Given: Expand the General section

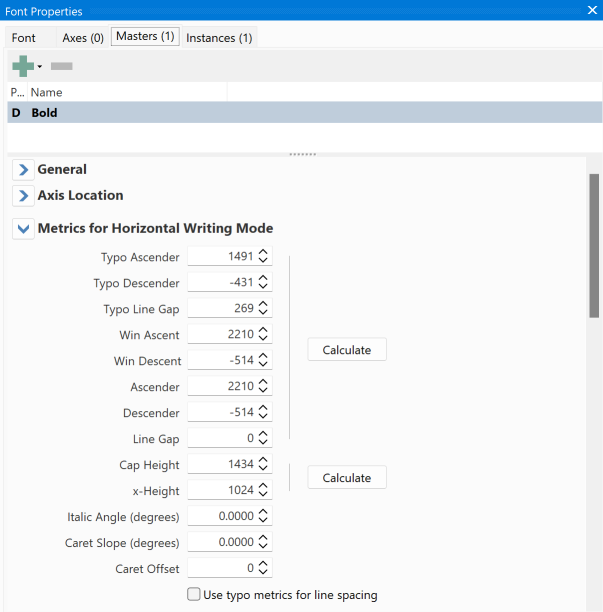Looking at the screenshot, I should (23, 170).
